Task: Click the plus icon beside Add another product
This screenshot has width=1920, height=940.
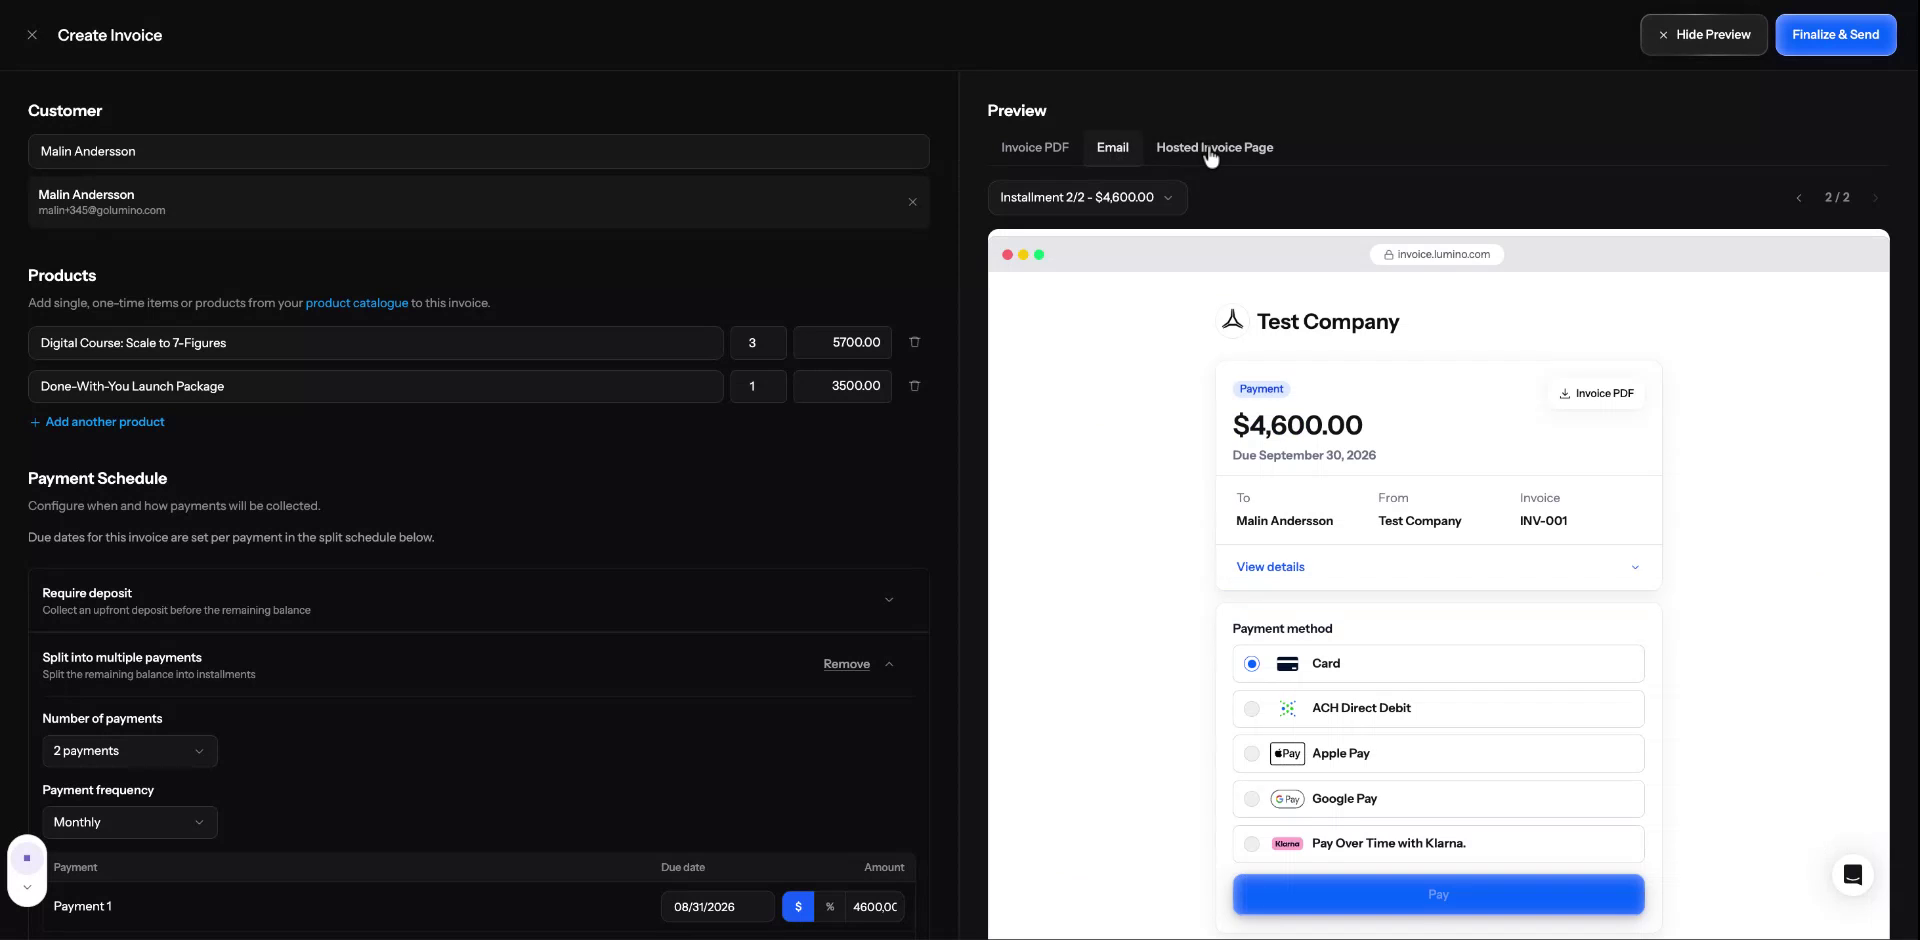Action: pyautogui.click(x=35, y=423)
